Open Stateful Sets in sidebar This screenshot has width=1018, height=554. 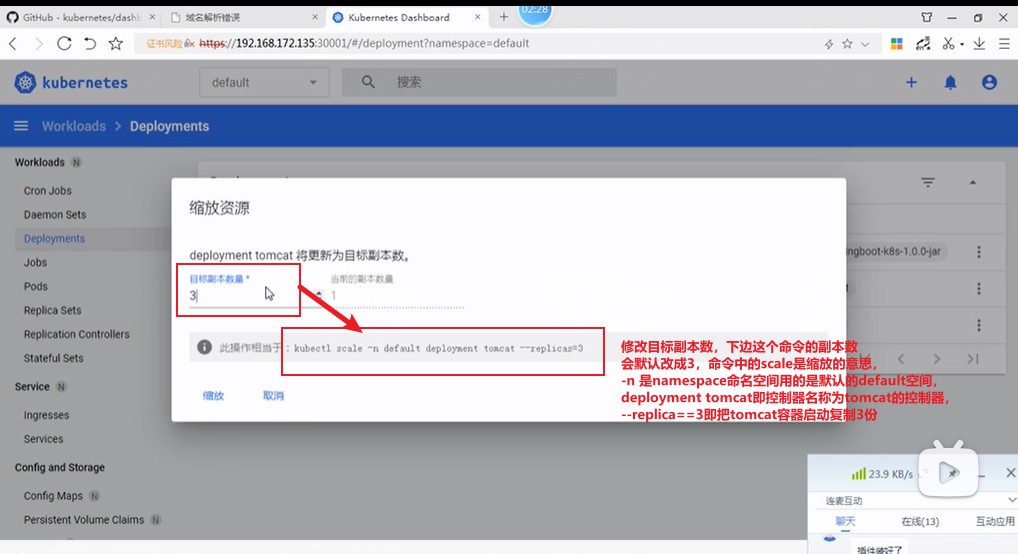(53, 358)
